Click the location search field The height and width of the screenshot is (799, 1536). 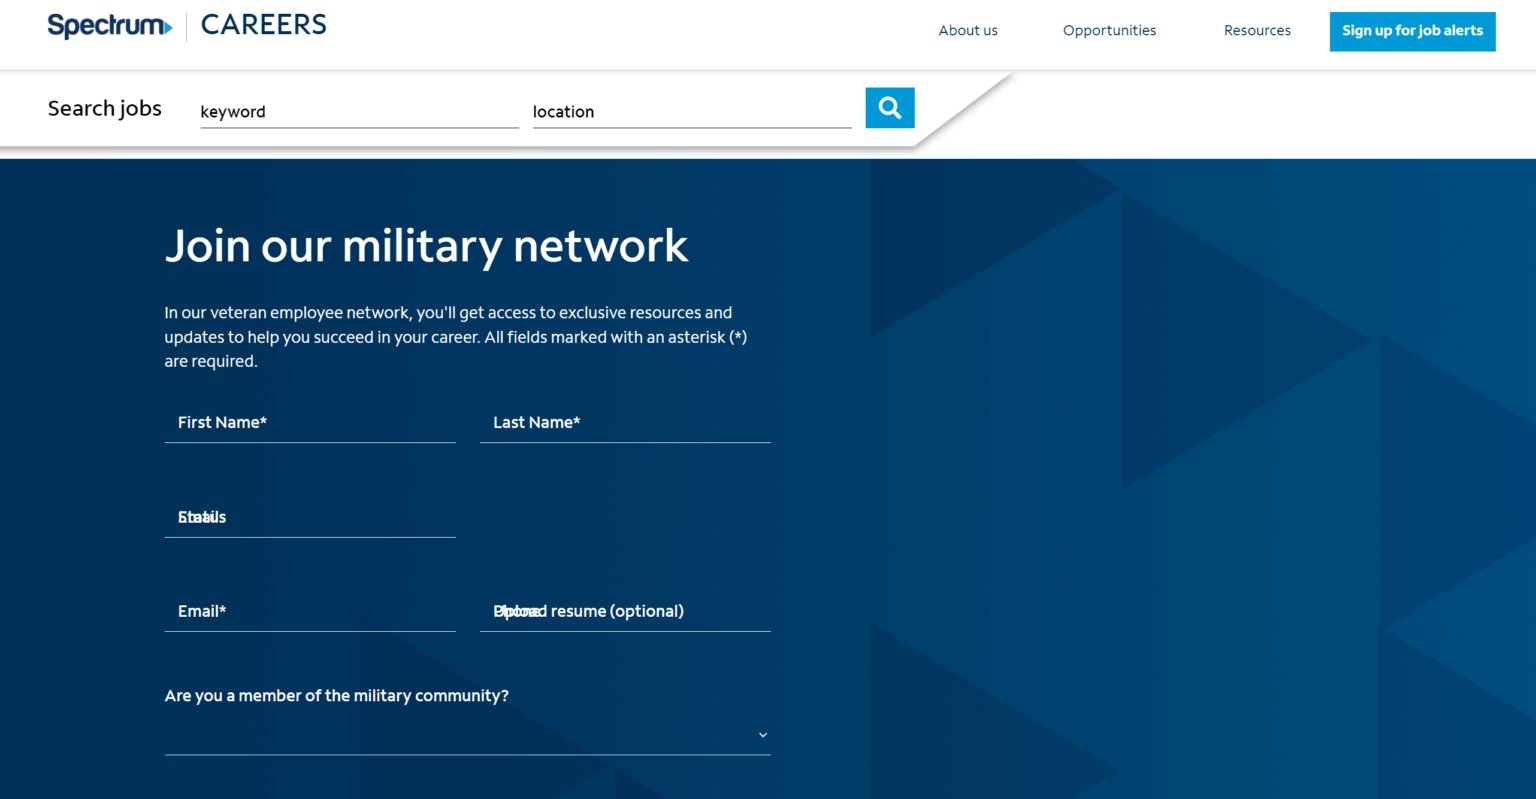pyautogui.click(x=691, y=111)
